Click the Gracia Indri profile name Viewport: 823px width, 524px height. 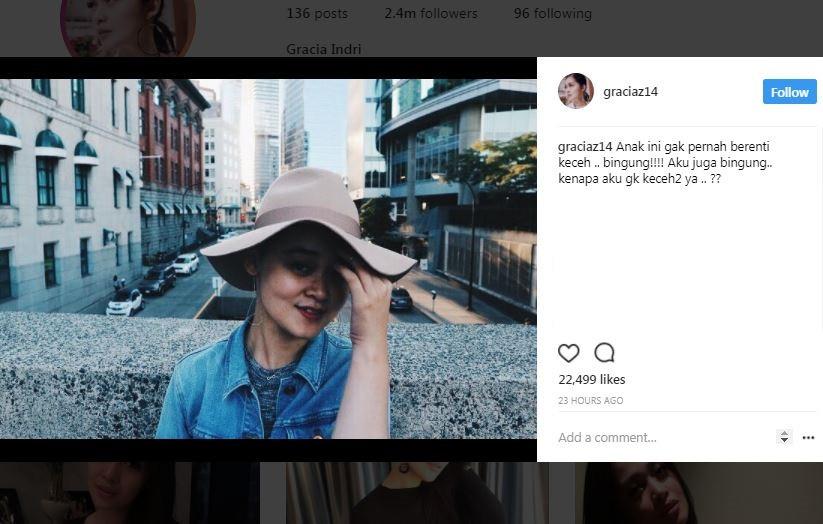click(323, 49)
